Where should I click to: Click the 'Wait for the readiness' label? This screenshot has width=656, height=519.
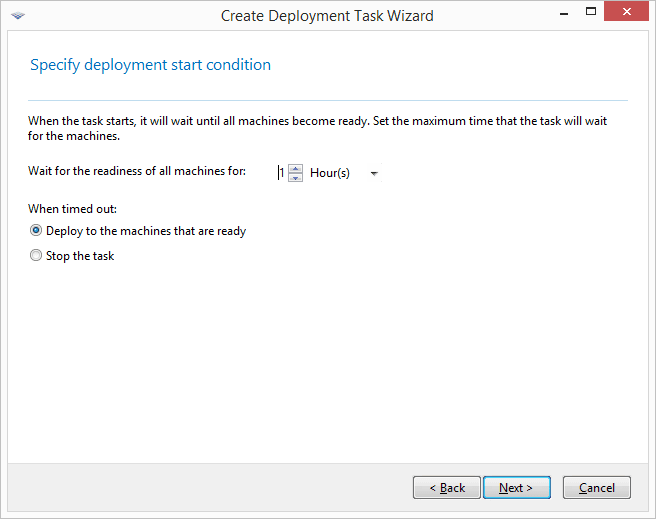coord(137,171)
